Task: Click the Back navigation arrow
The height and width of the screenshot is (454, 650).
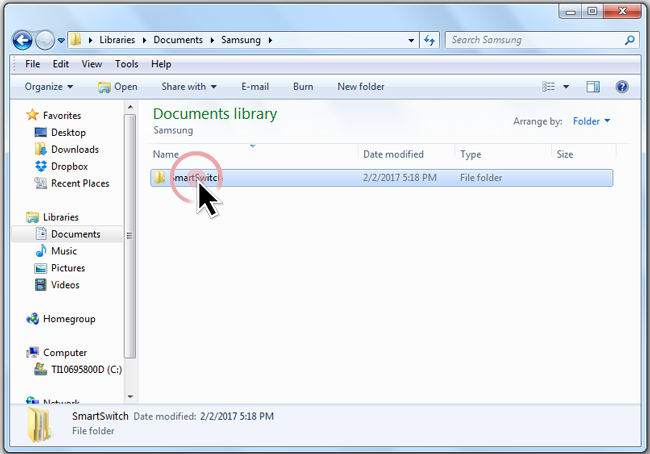Action: coord(22,40)
